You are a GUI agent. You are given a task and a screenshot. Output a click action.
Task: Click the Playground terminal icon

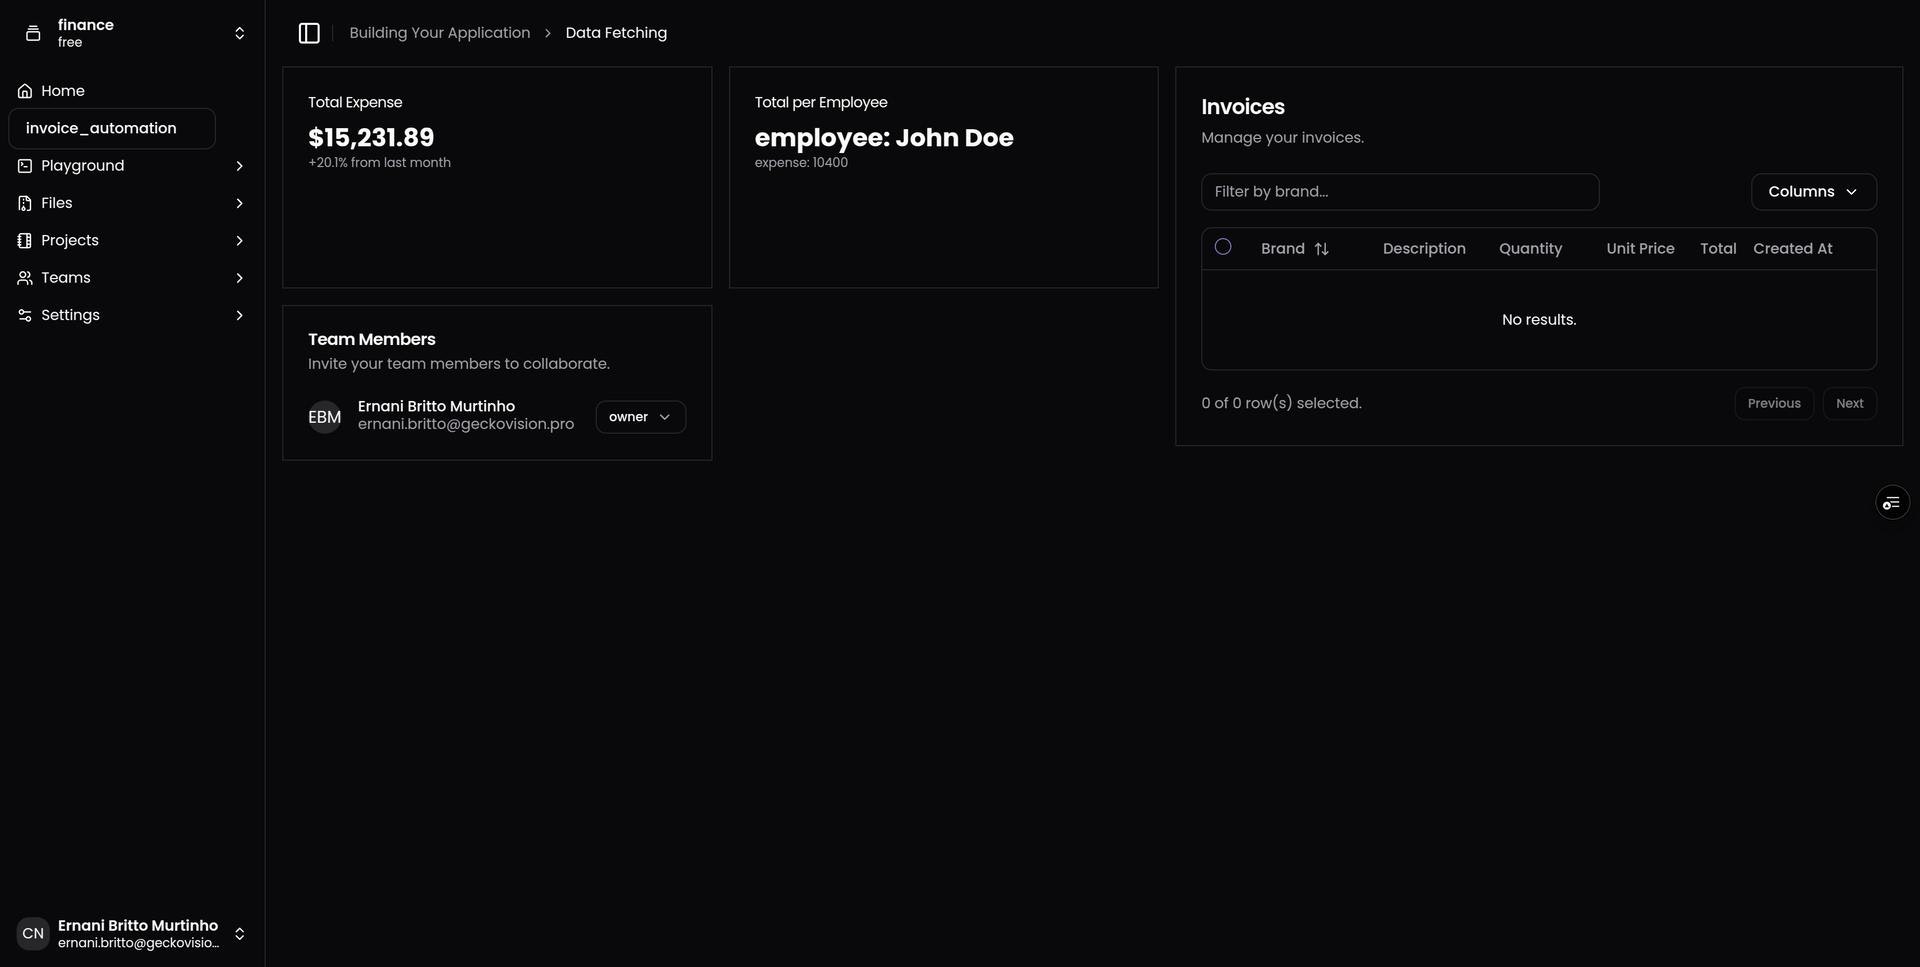[25, 166]
